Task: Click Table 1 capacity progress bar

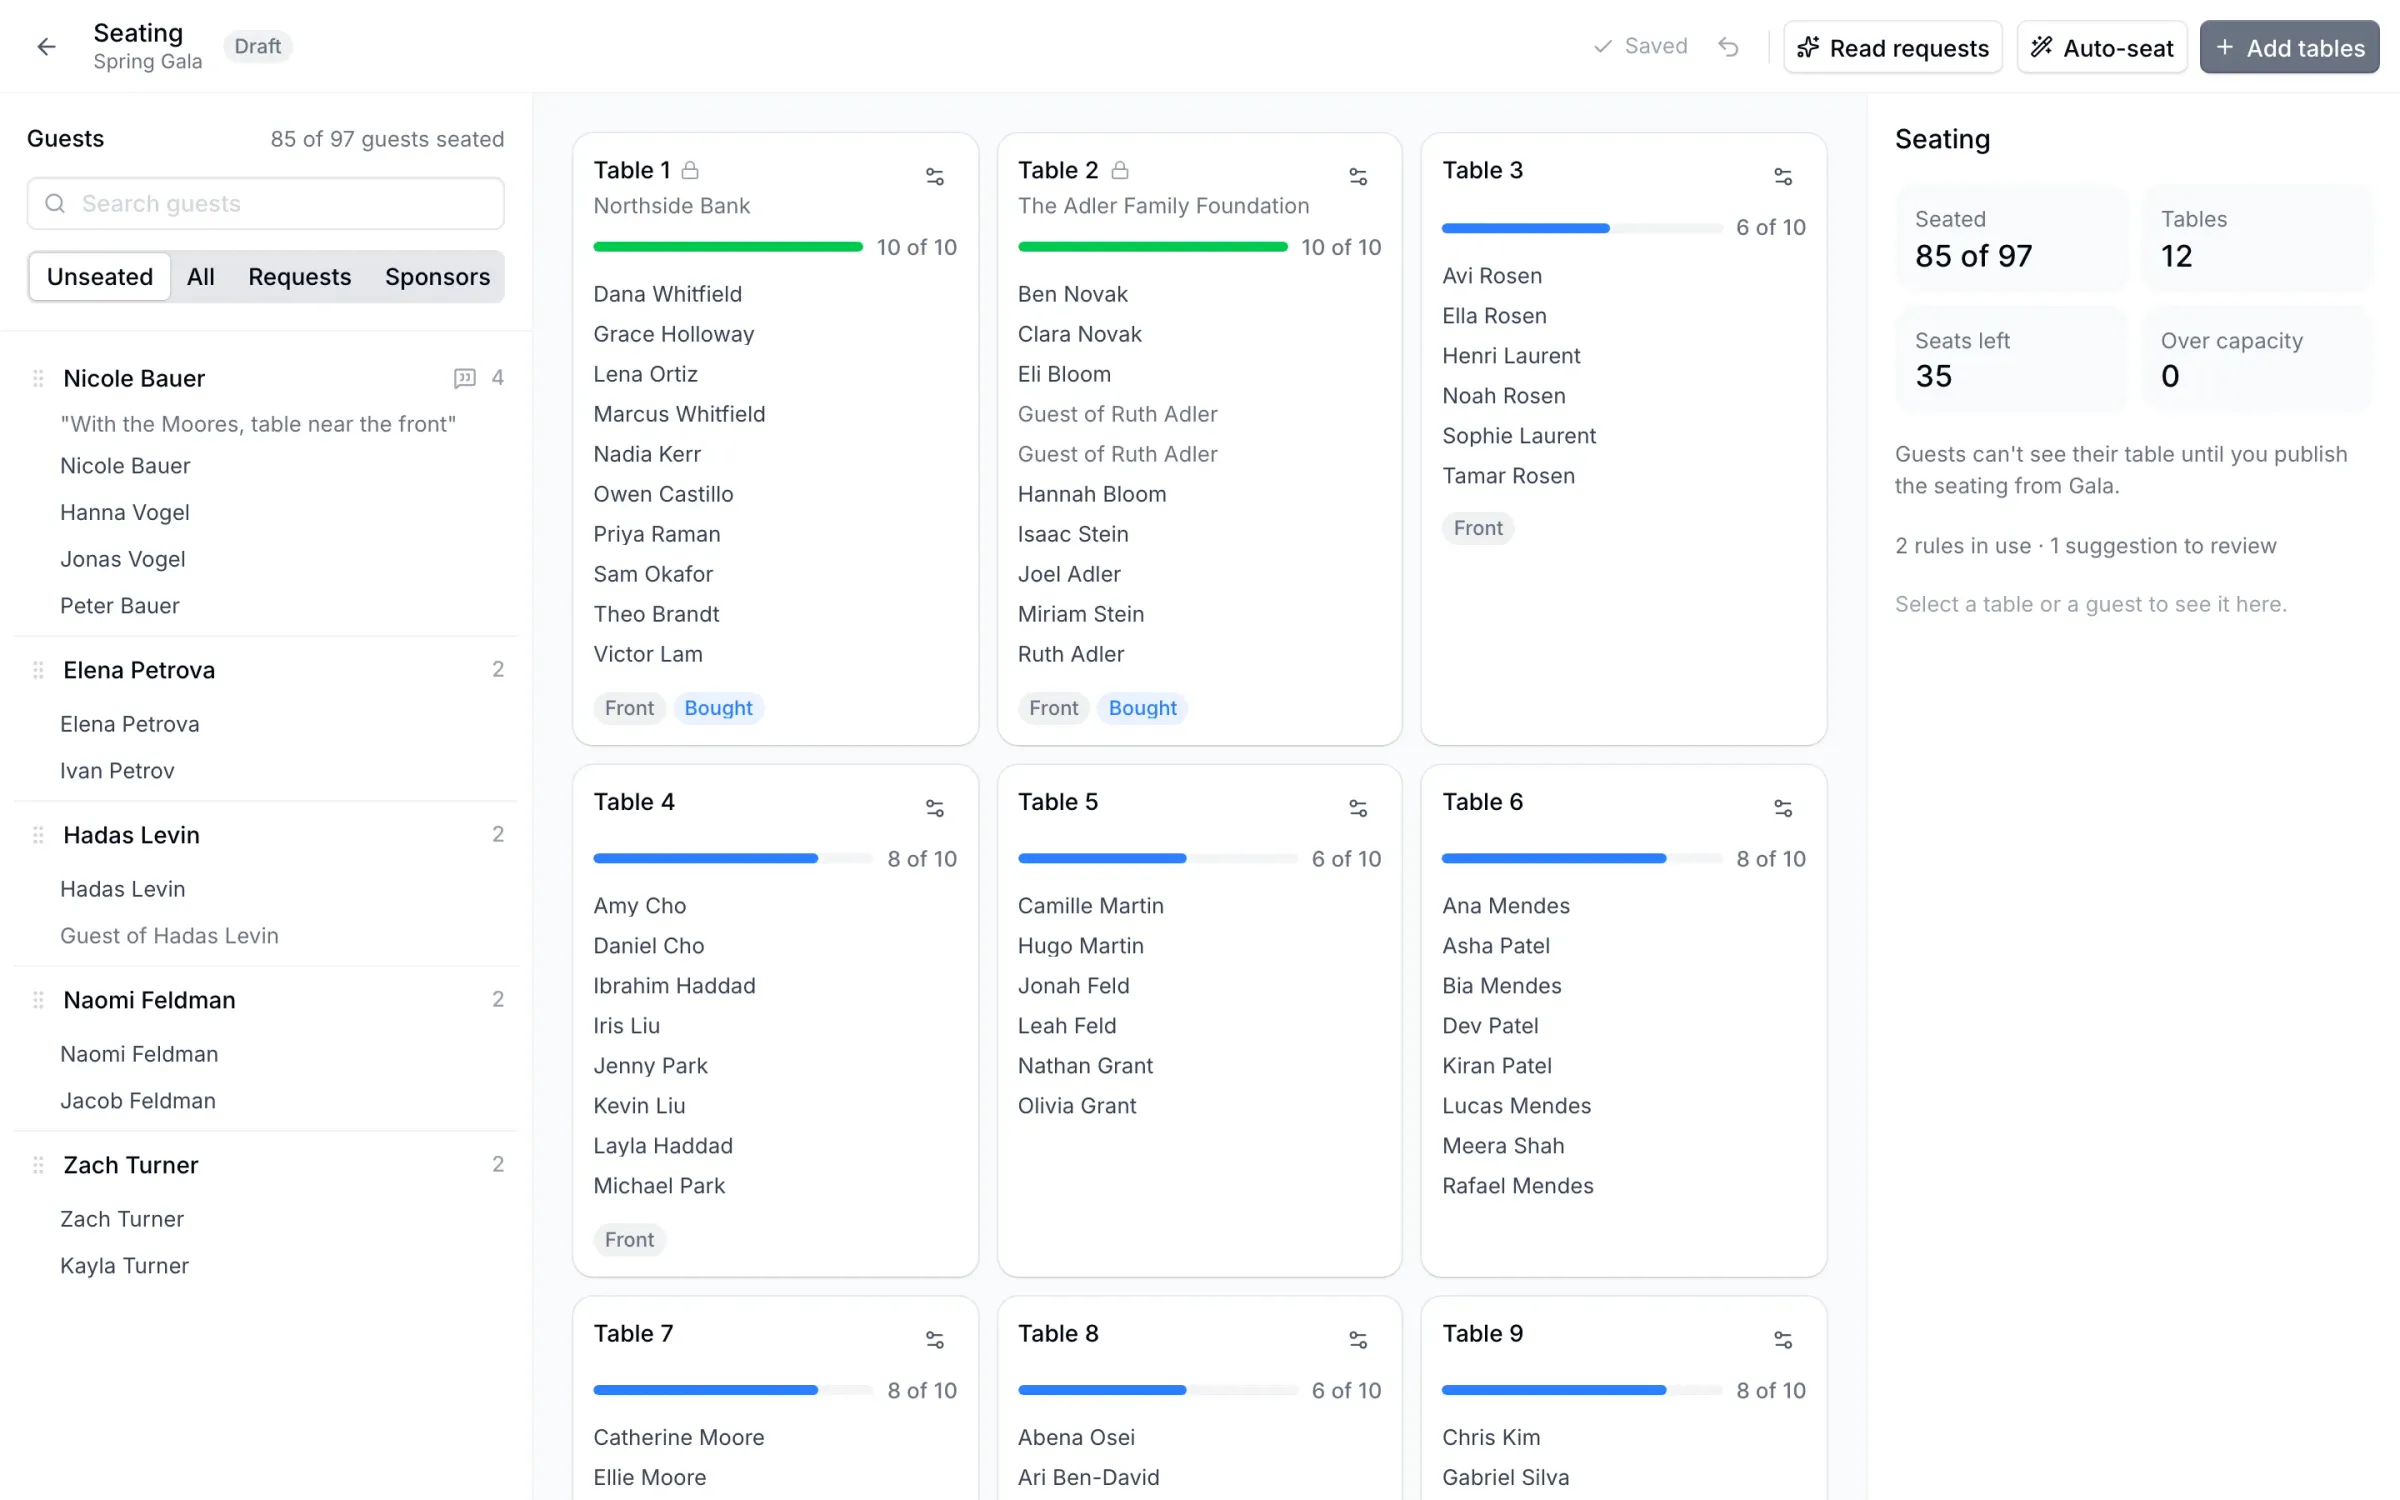Action: [728, 247]
